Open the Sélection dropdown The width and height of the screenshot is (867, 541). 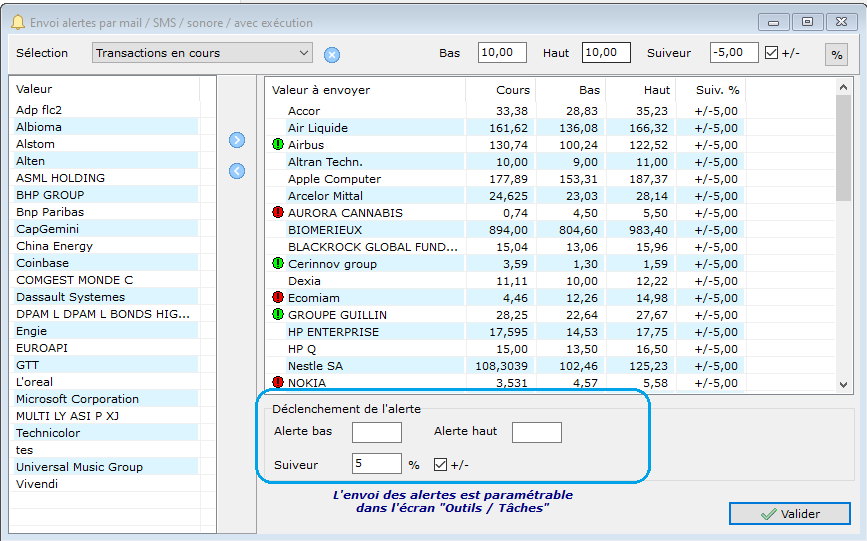[x=202, y=53]
